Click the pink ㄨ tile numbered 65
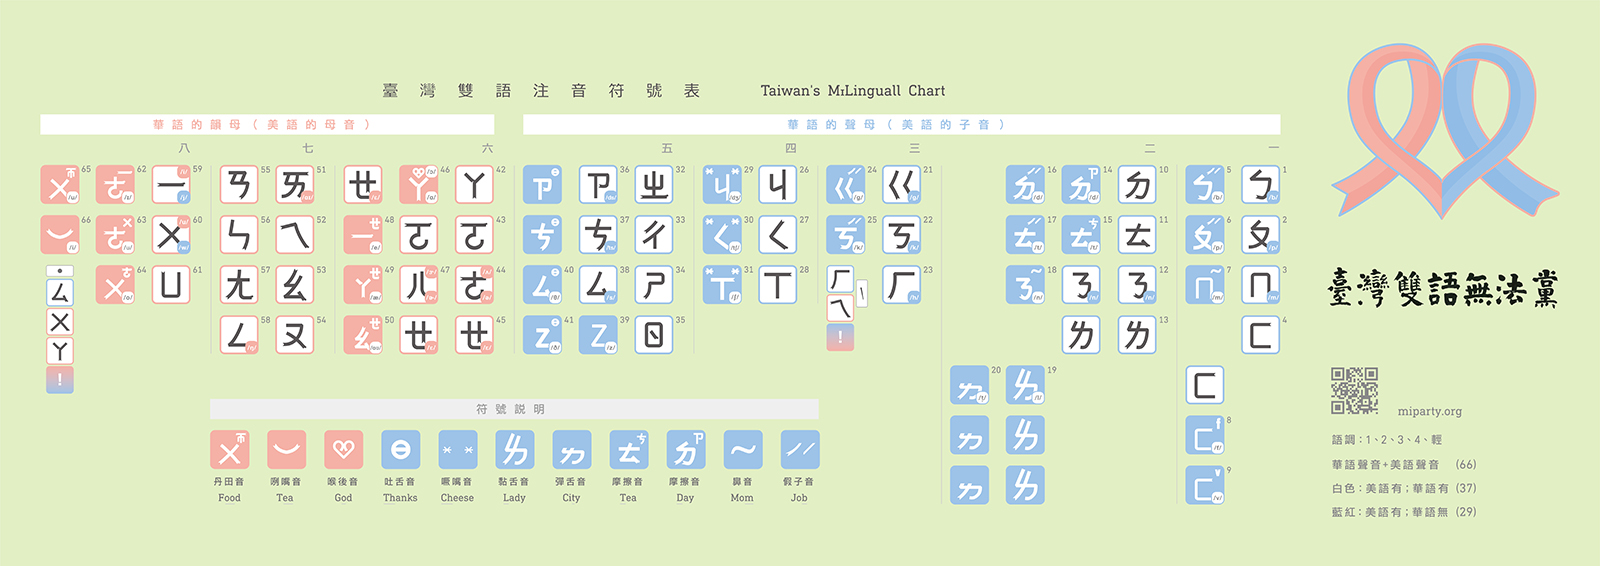This screenshot has height=566, width=1600. (x=60, y=185)
